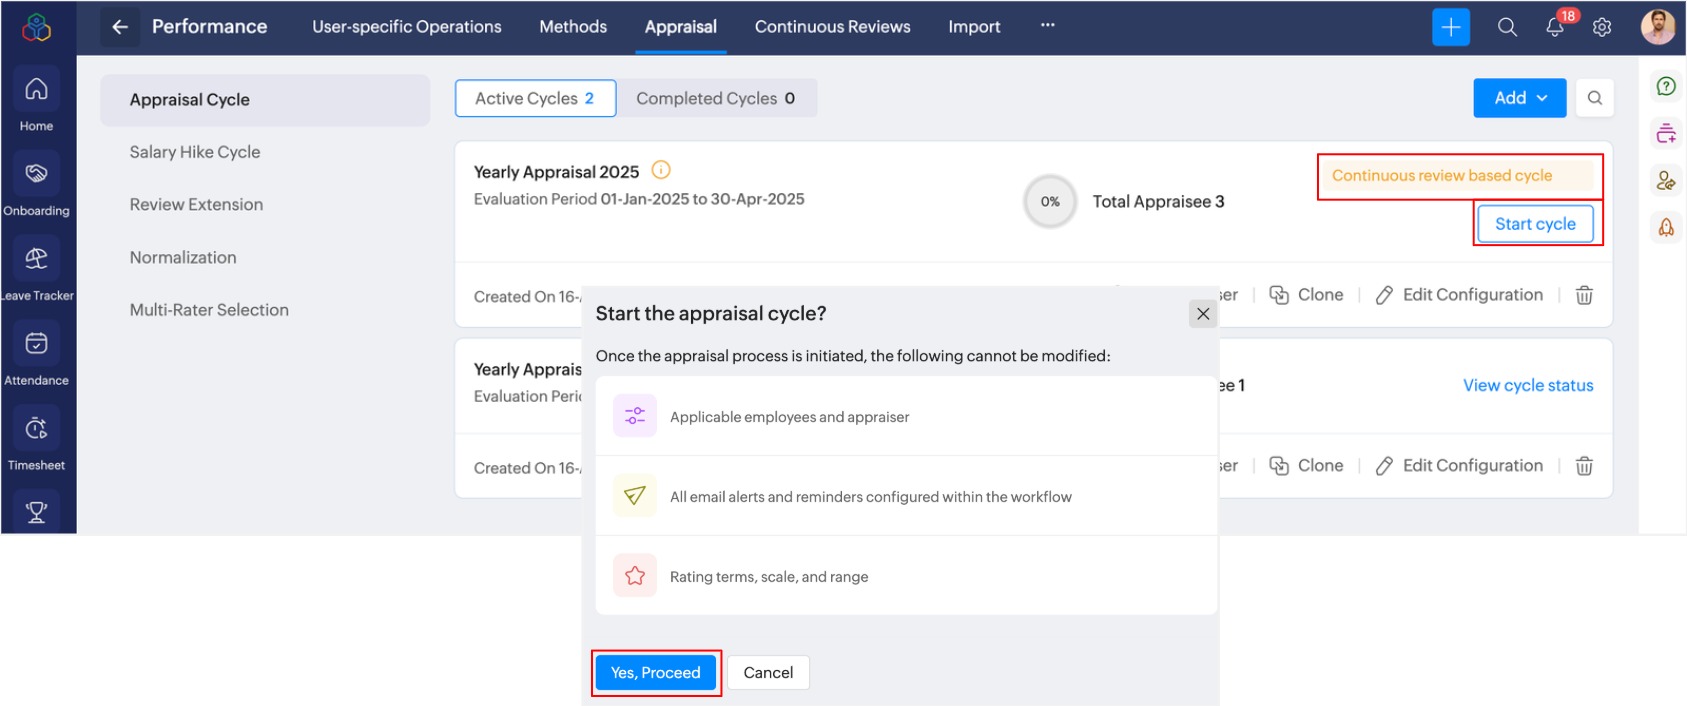Open the more options ellipsis menu
This screenshot has width=1687, height=706.
[1048, 25]
